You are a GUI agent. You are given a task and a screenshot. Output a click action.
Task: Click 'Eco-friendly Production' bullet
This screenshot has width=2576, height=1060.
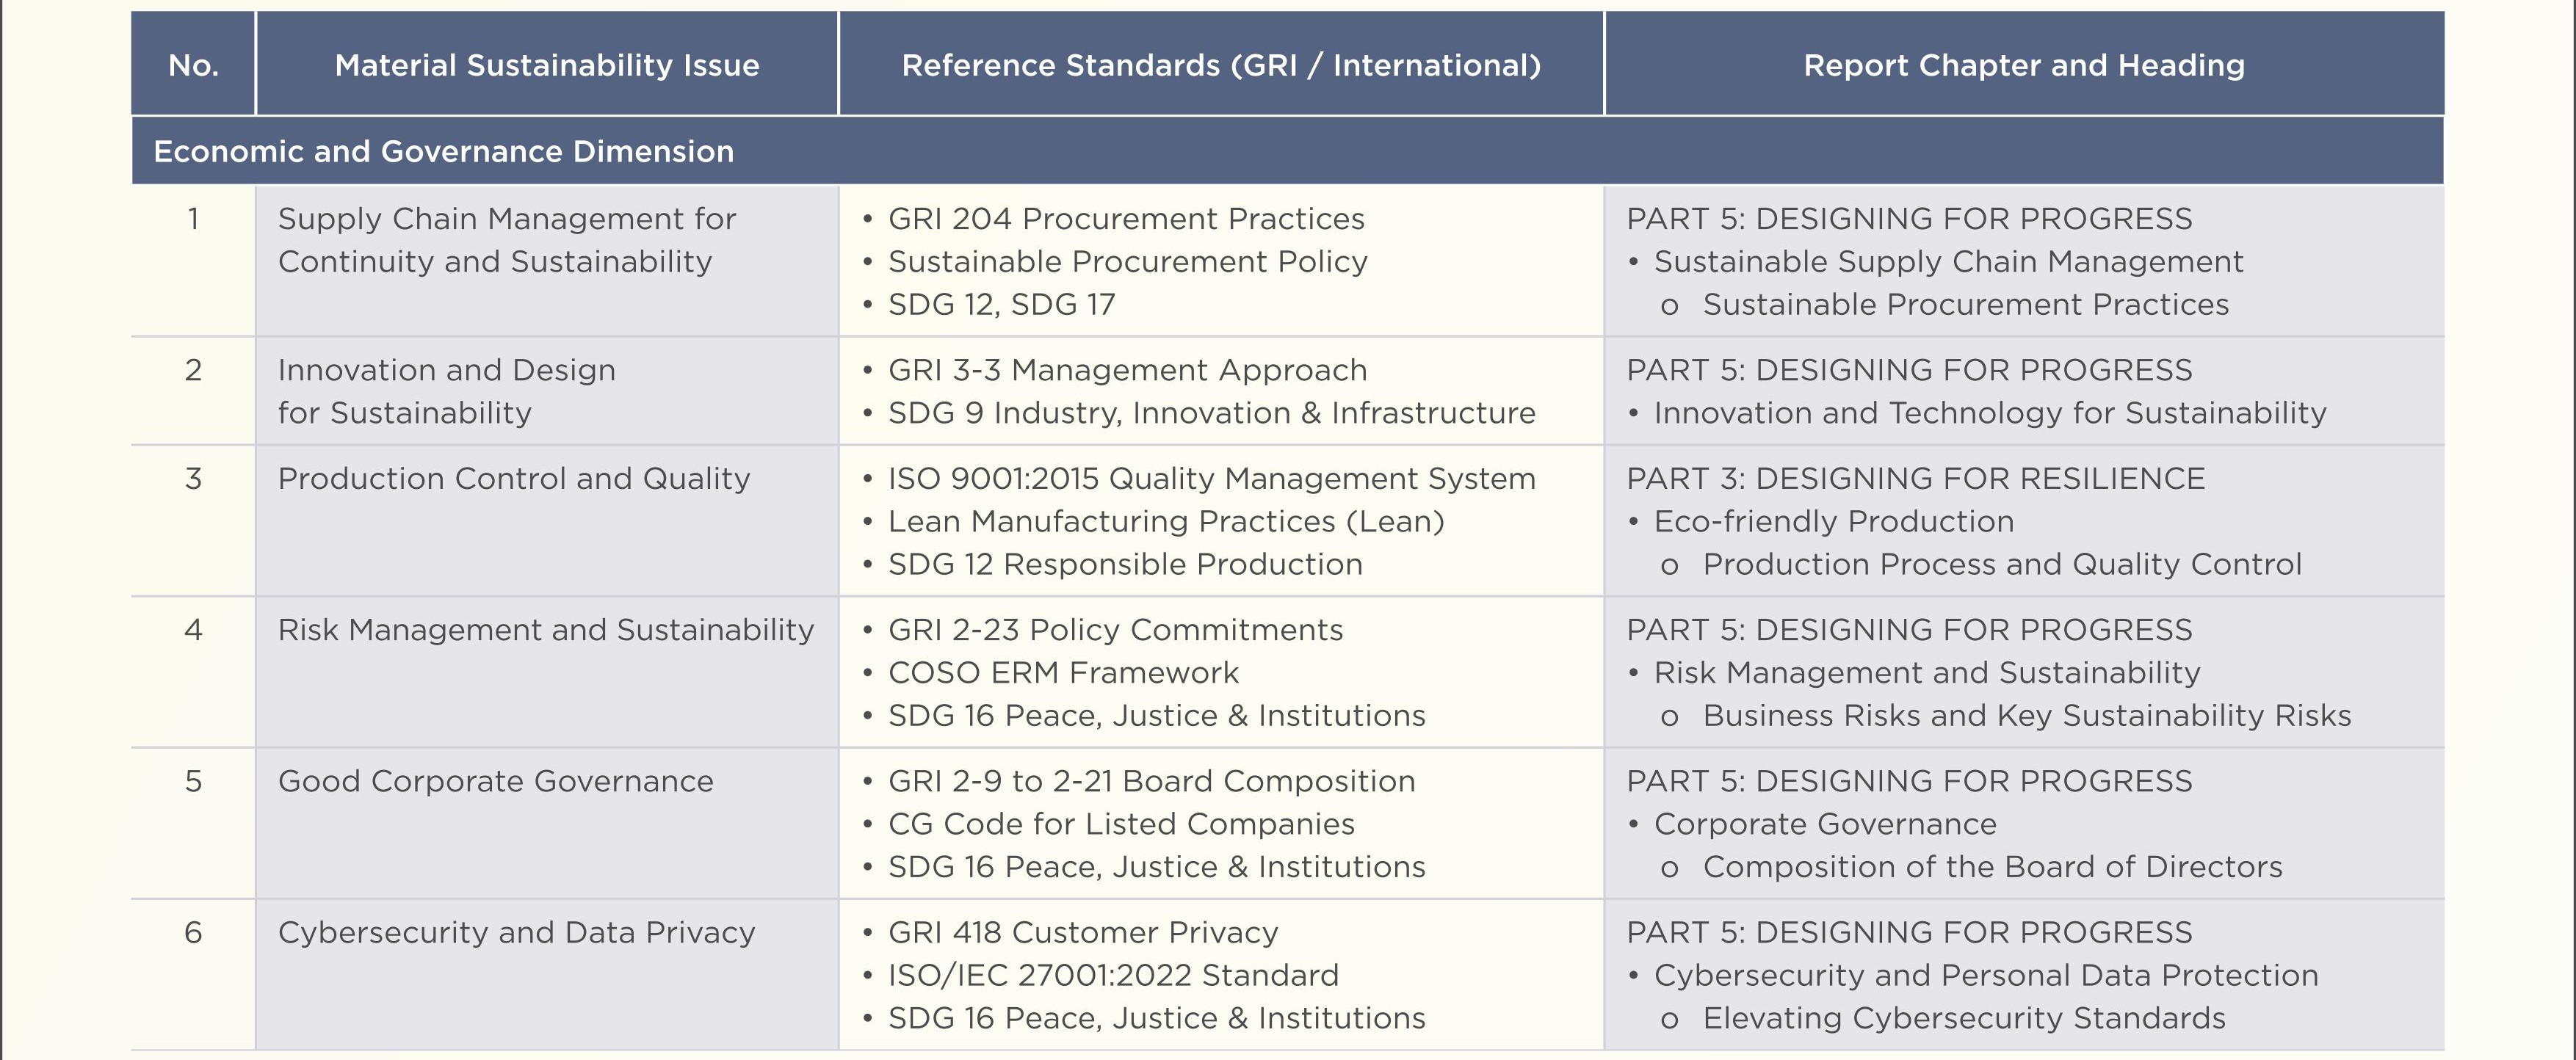(1833, 521)
